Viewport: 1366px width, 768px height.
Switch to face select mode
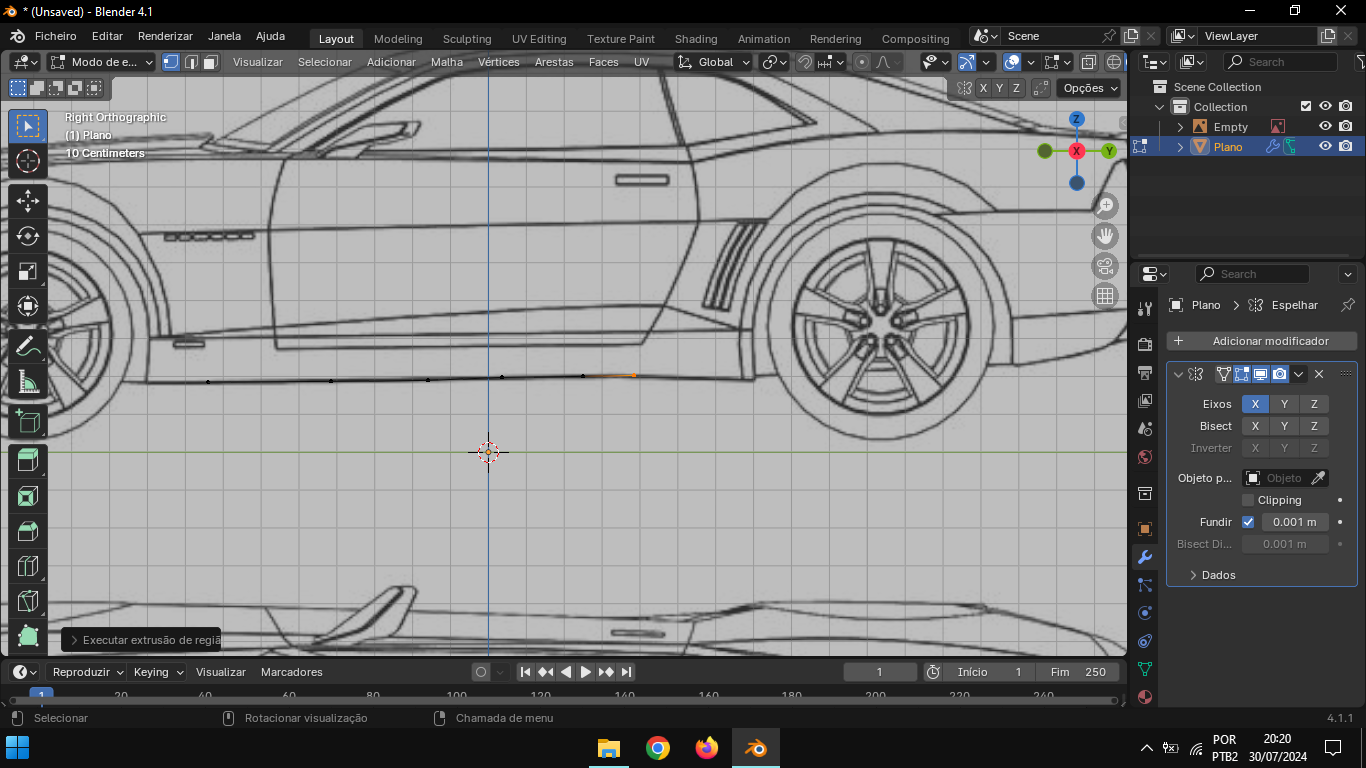(x=210, y=62)
